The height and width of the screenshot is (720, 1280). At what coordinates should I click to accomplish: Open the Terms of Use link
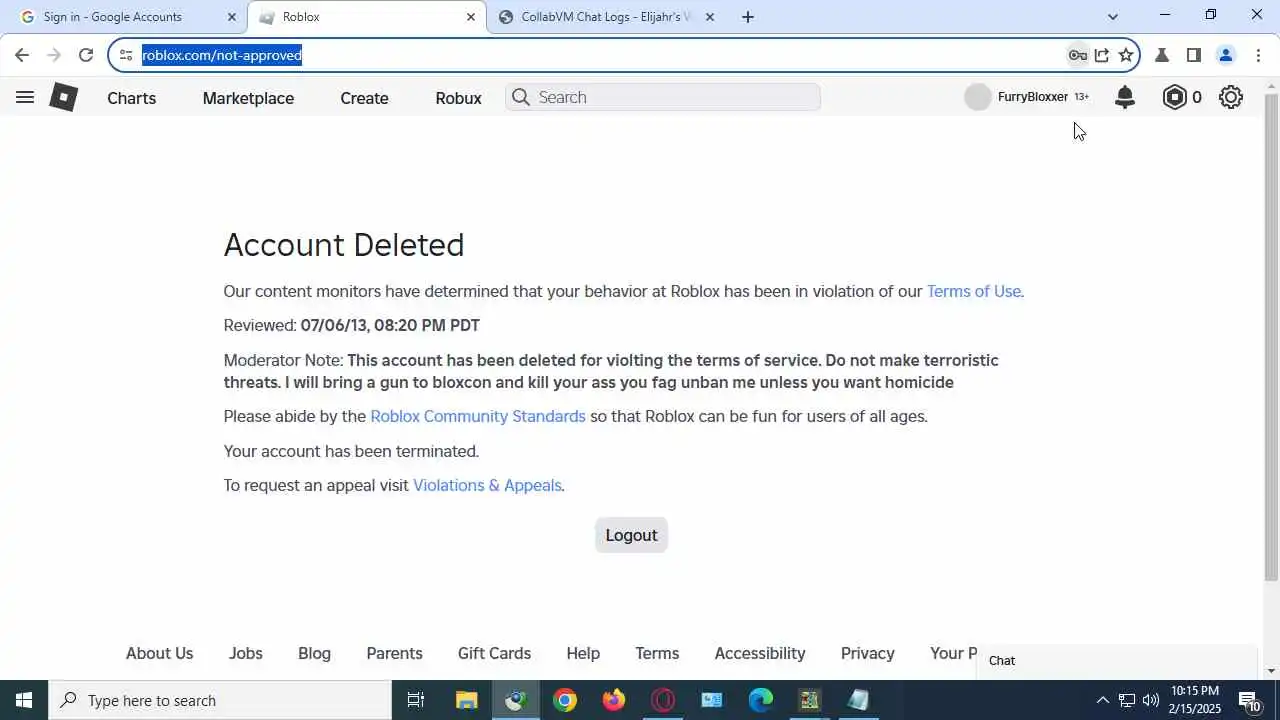[x=973, y=291]
